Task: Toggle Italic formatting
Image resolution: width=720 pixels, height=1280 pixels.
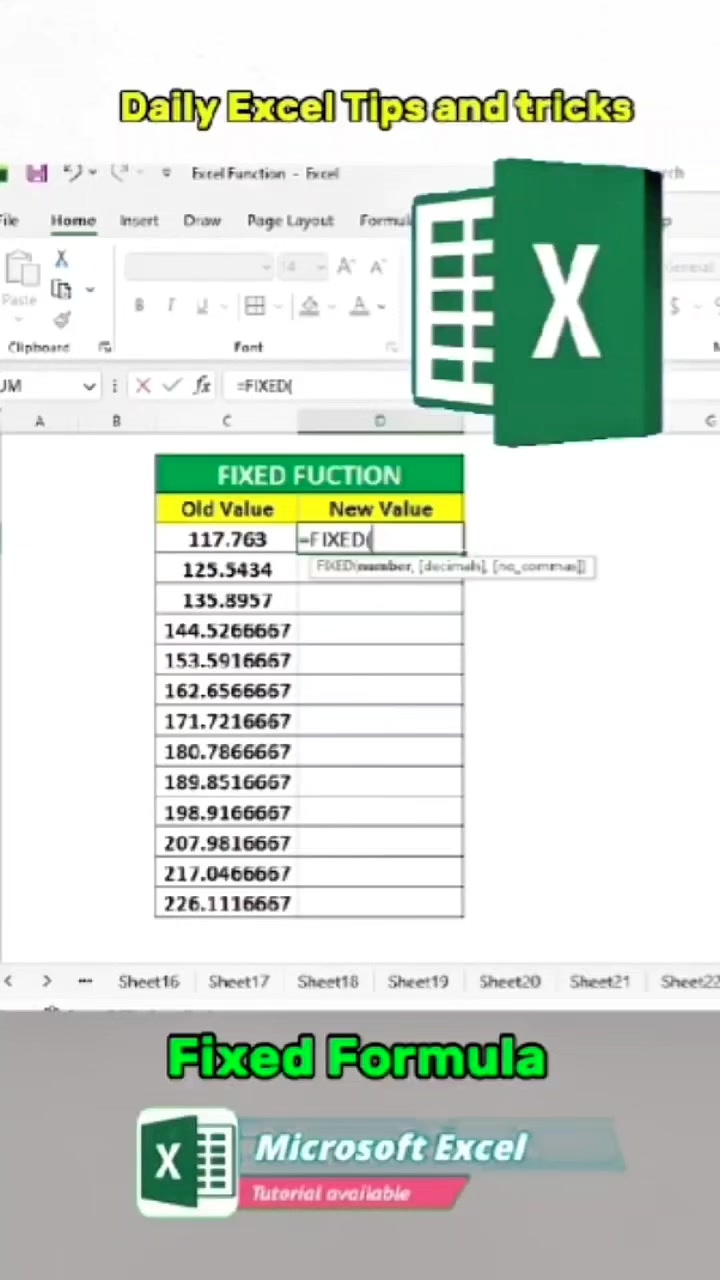Action: click(x=170, y=306)
